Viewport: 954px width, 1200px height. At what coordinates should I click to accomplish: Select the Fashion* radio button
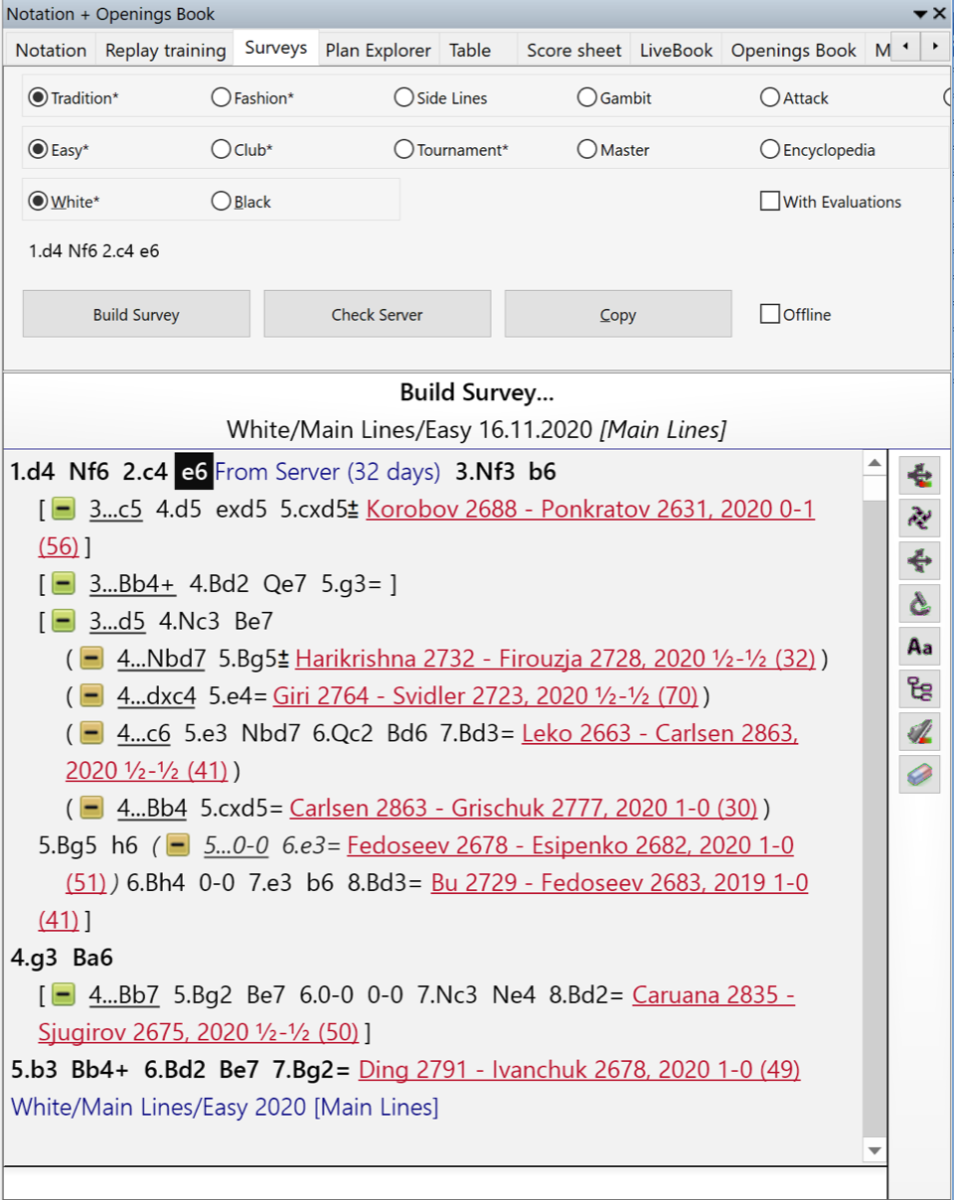click(221, 98)
